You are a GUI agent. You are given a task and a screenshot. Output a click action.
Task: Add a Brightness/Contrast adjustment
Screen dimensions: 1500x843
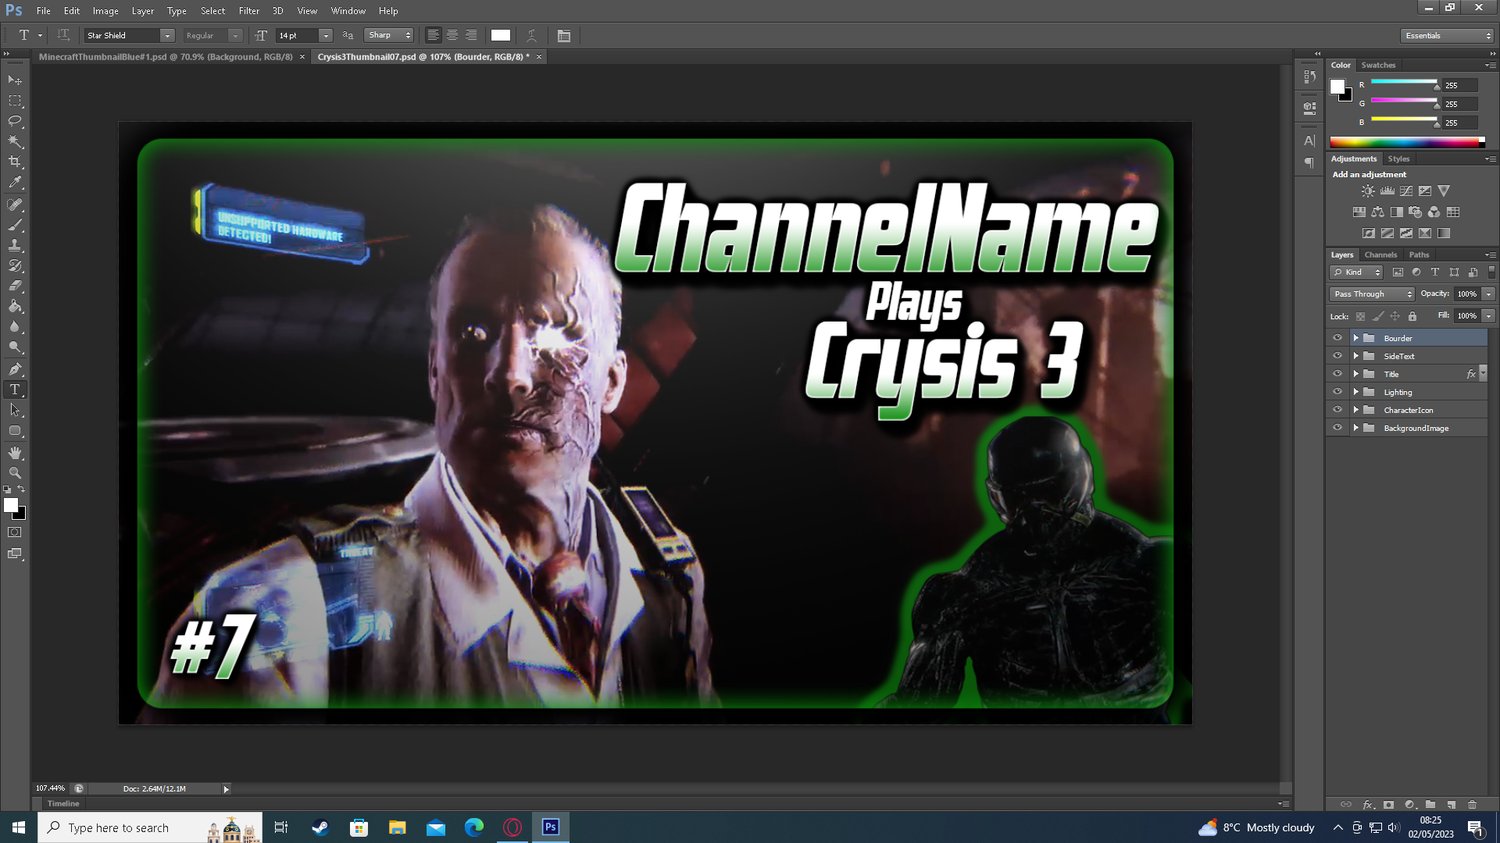(x=1368, y=191)
